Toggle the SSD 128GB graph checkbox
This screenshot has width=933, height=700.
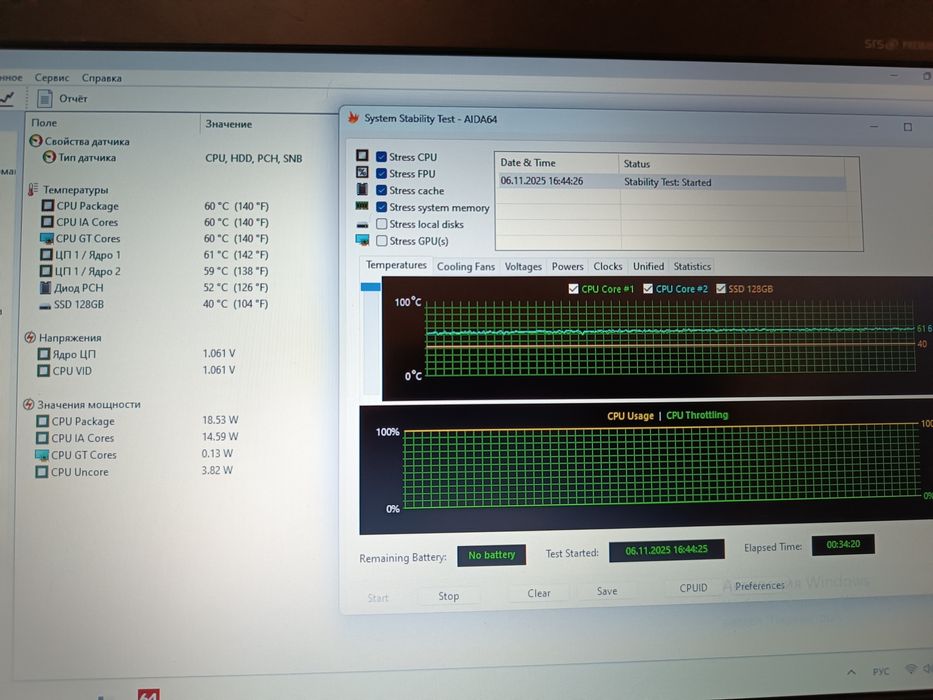coord(721,289)
